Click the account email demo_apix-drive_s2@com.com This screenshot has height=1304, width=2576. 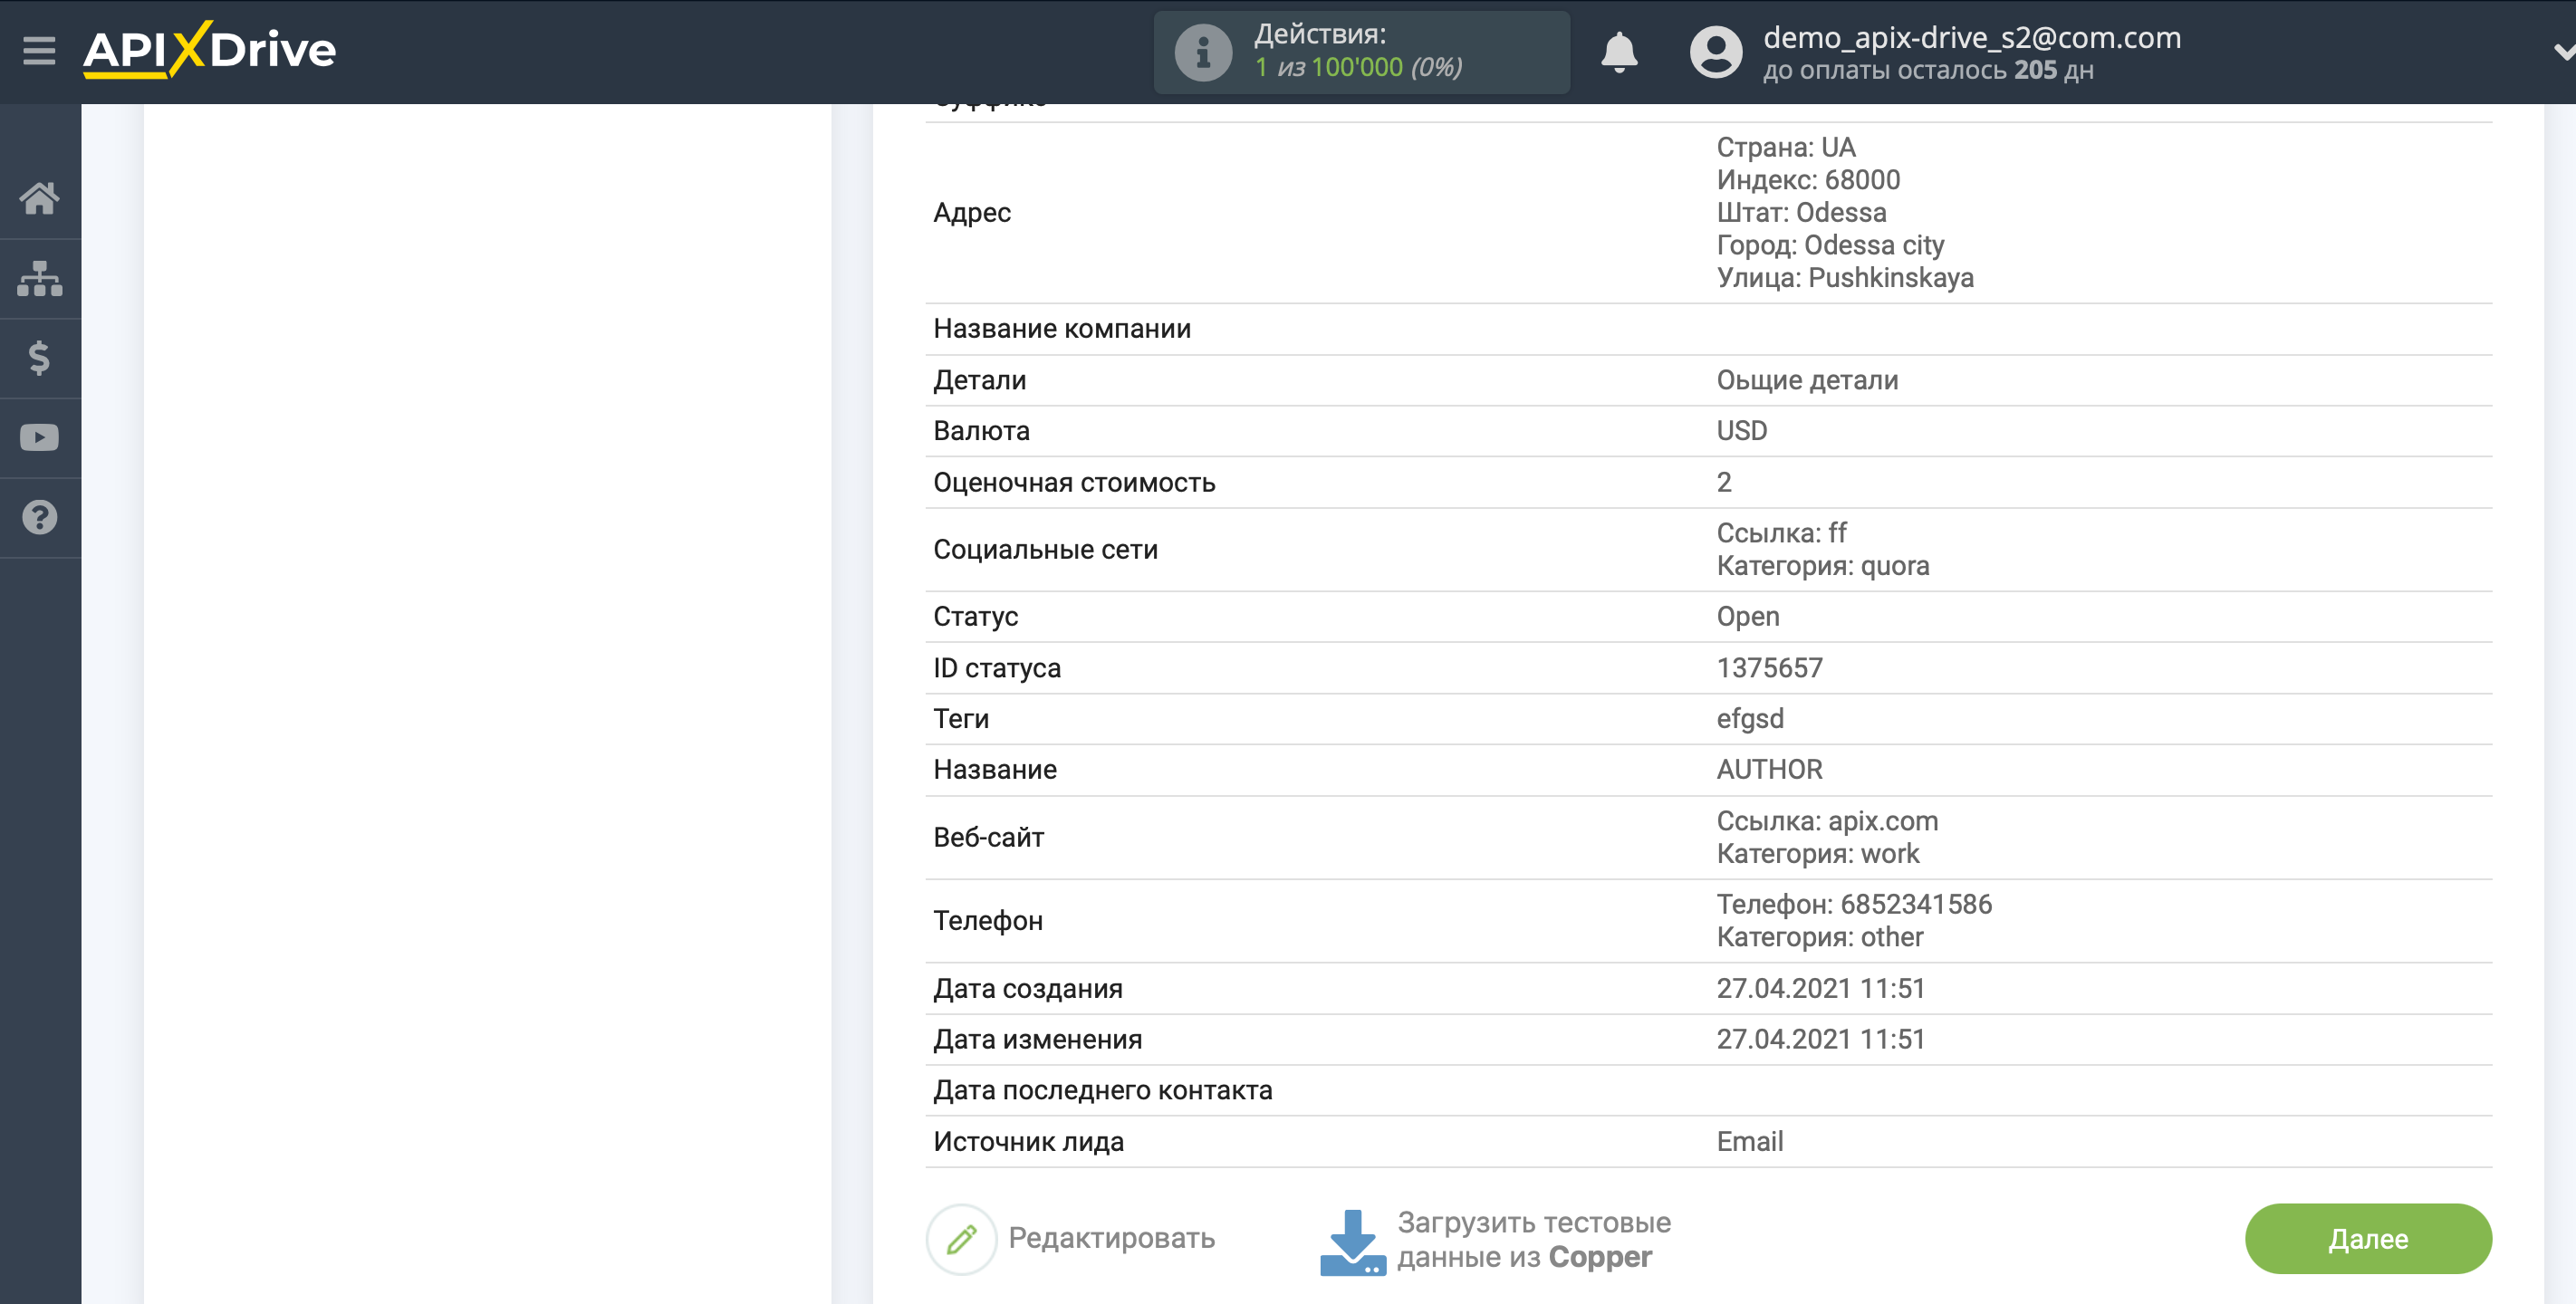1971,37
